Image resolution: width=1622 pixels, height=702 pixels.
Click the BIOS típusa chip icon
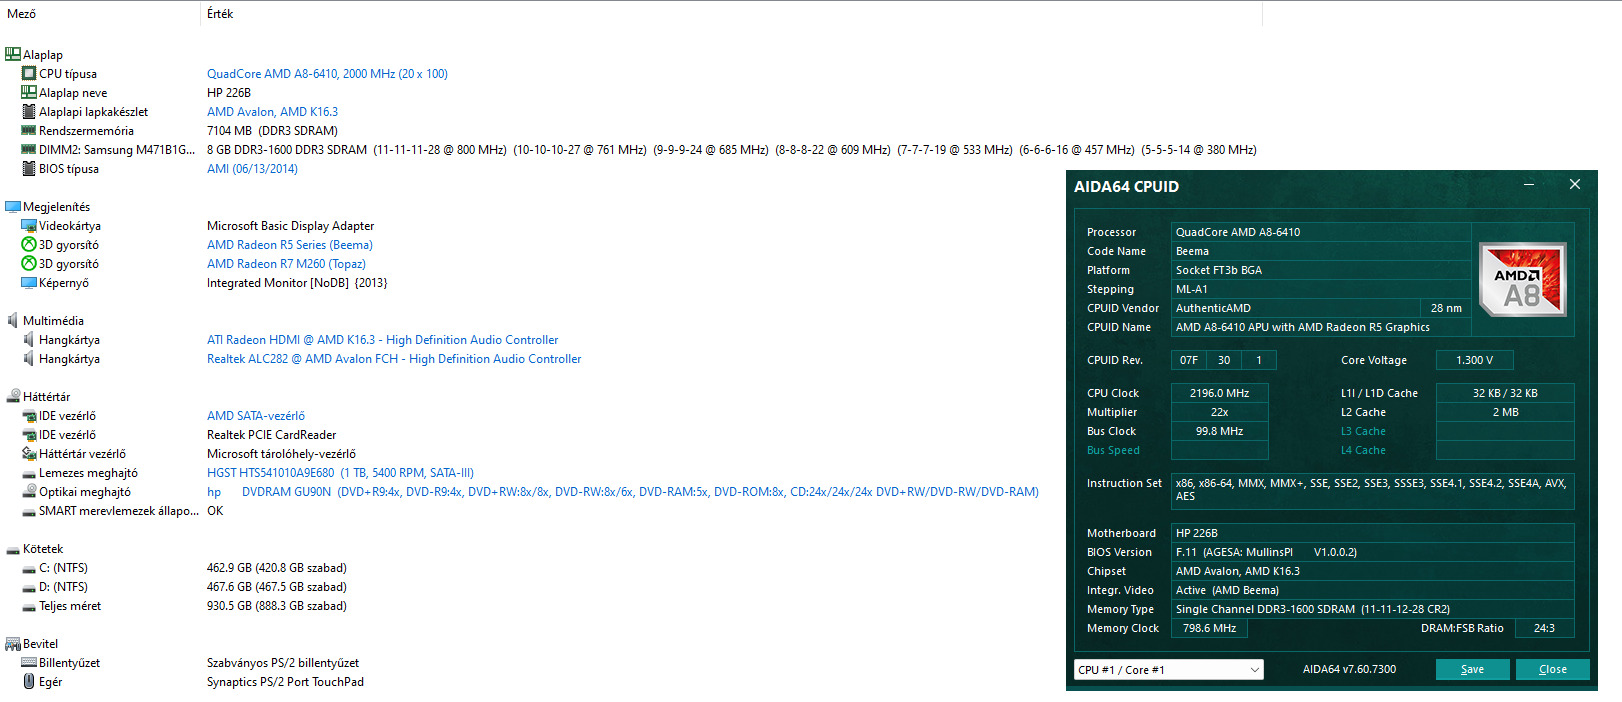click(29, 168)
